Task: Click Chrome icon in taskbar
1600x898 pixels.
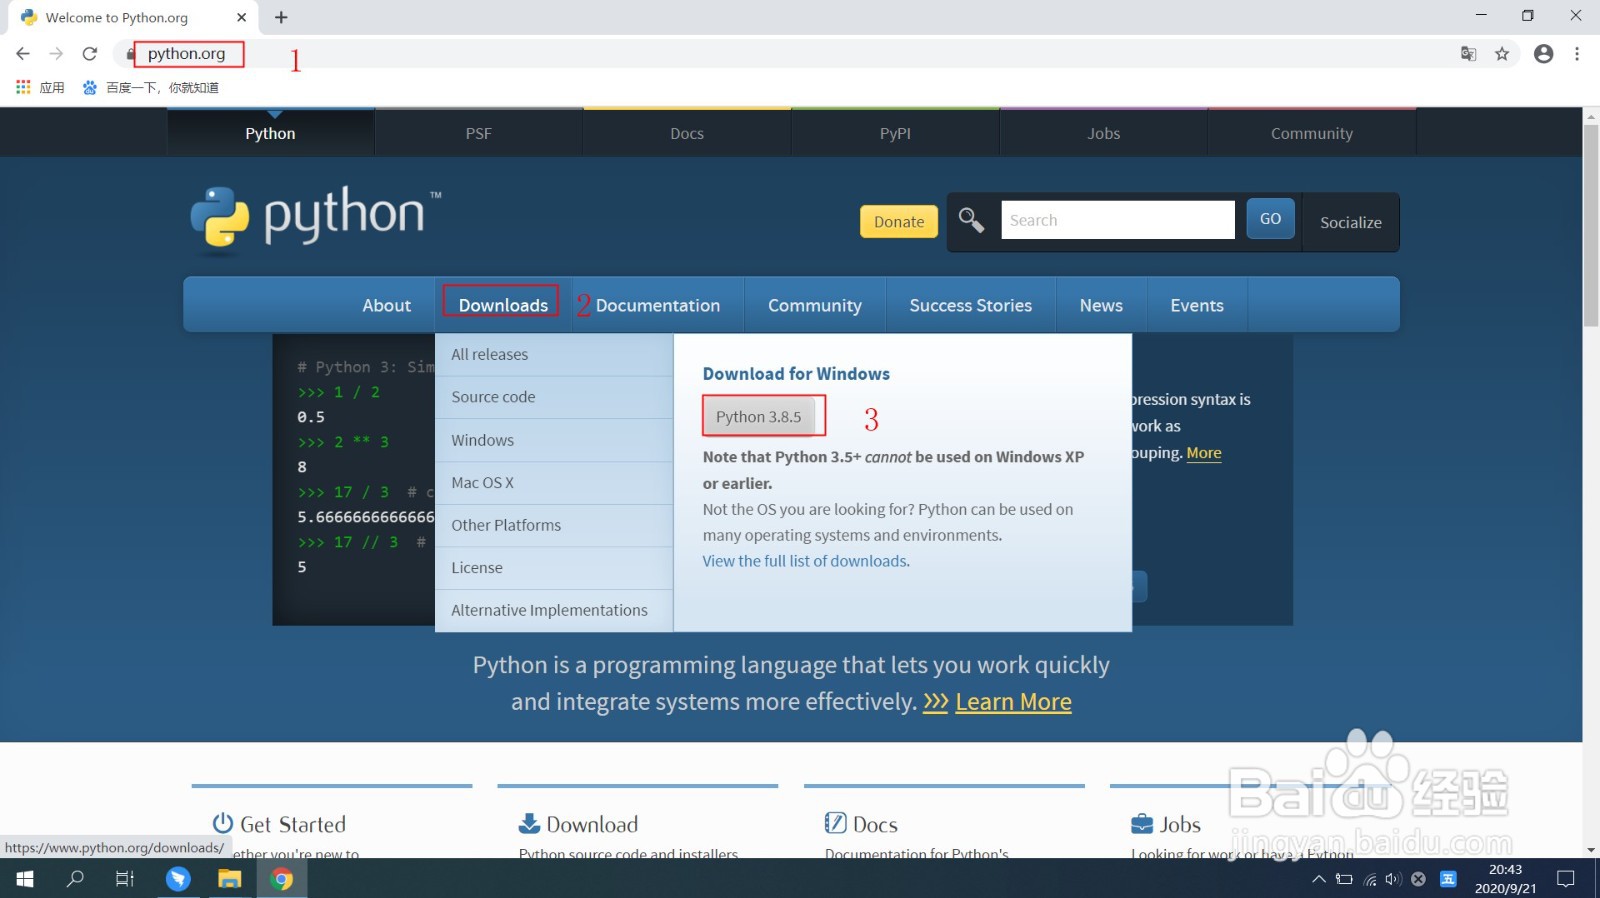Action: coord(282,879)
